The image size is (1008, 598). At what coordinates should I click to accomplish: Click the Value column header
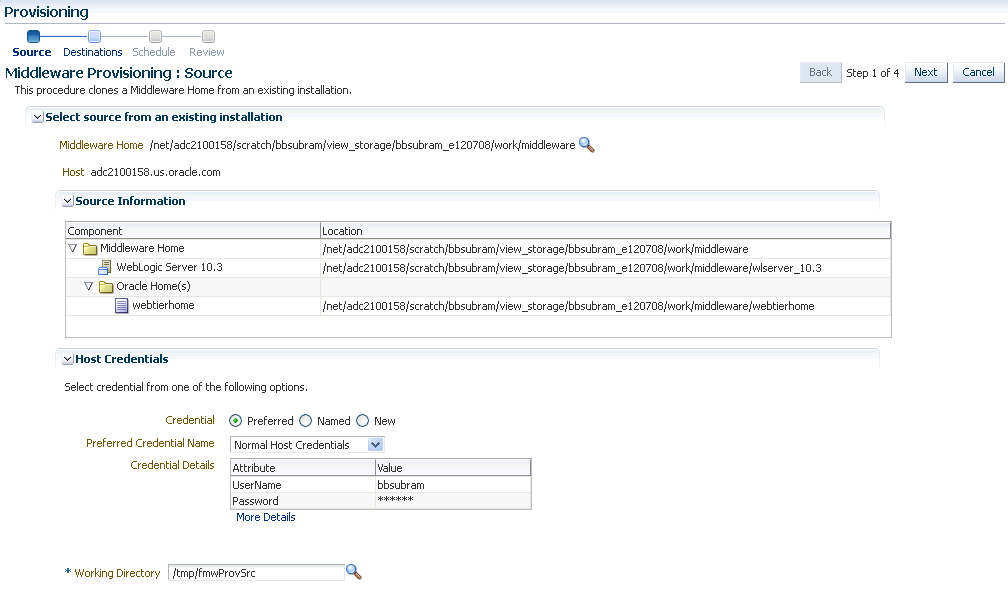[x=453, y=467]
